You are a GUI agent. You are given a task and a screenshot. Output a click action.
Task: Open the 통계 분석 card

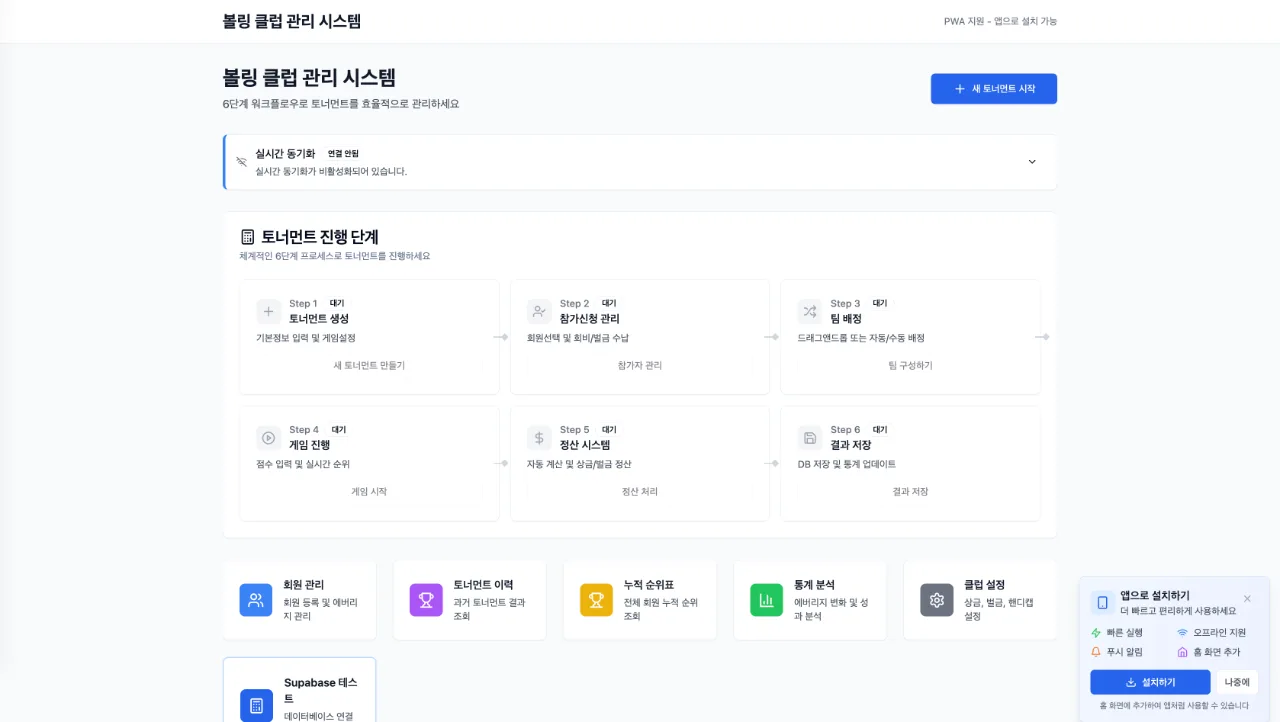(810, 600)
